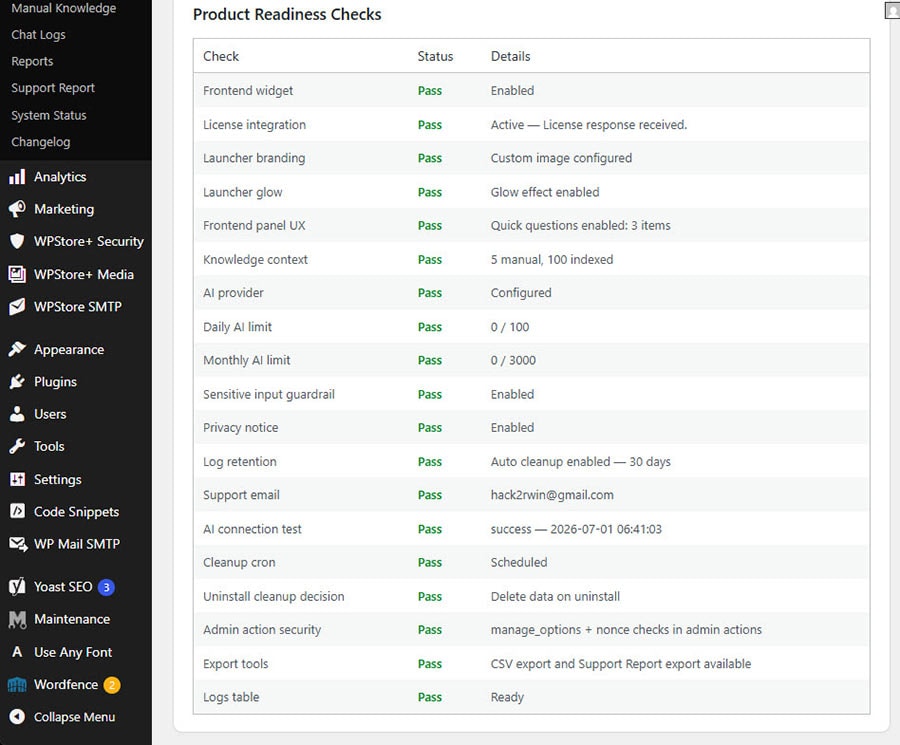Image resolution: width=900 pixels, height=745 pixels.
Task: Open the System Status submenu item
Action: (x=49, y=115)
